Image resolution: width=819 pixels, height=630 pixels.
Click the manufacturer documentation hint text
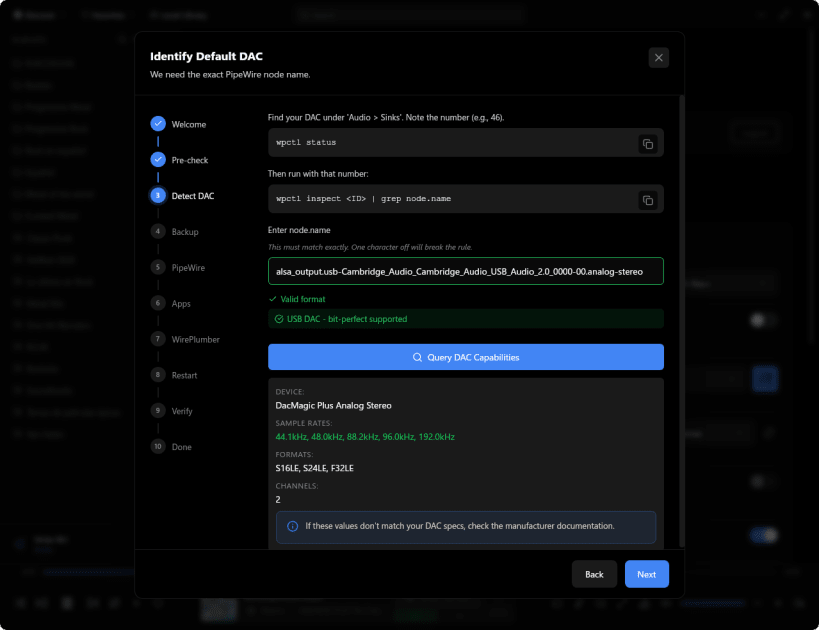tap(460, 526)
